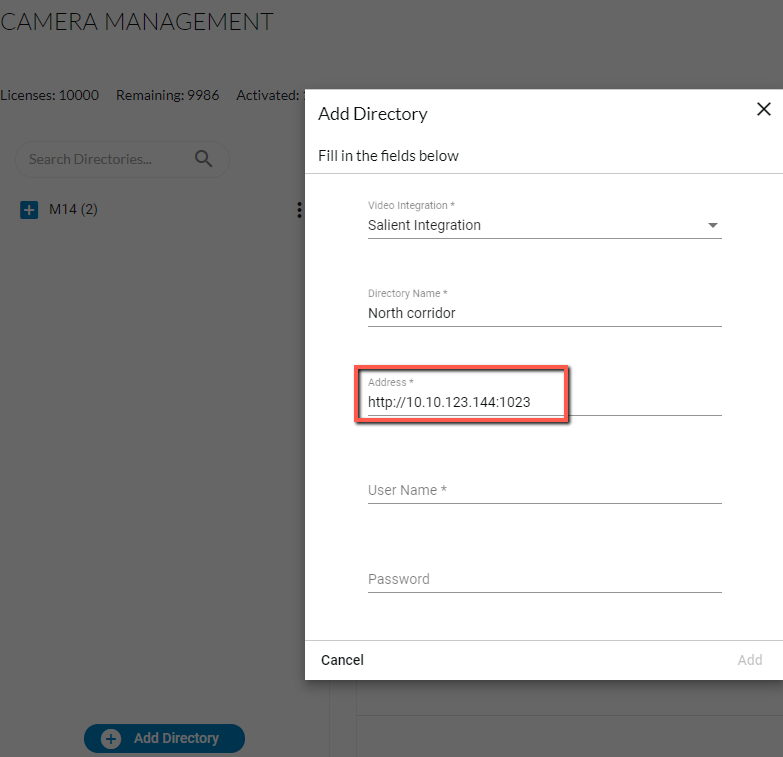This screenshot has width=783, height=757.
Task: Click the magnifier search icon
Action: click(203, 159)
